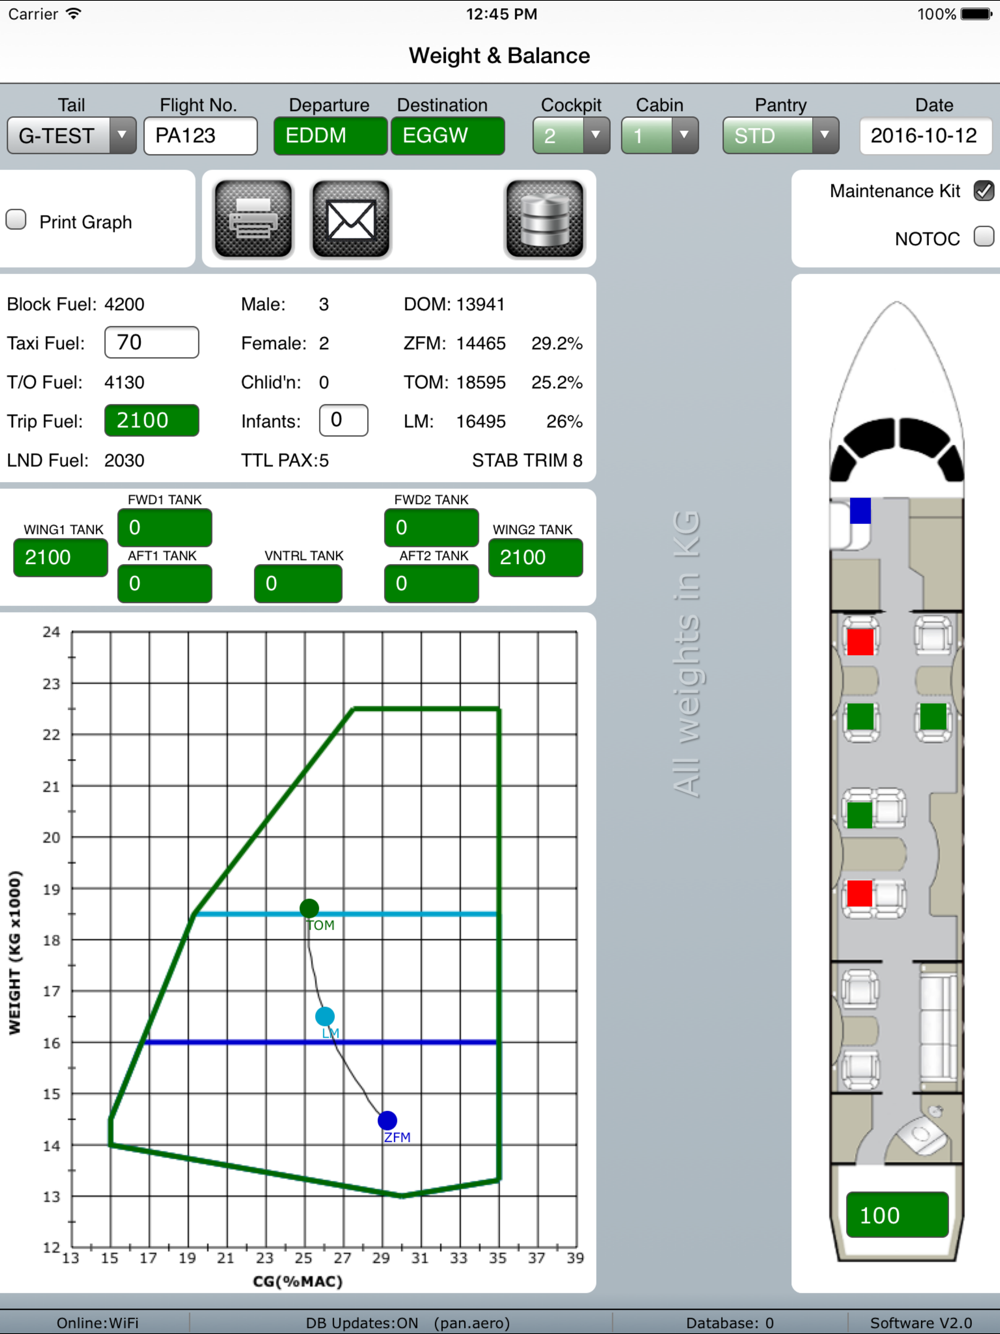Tap the 'T/O Fuel: 4130' value
Screen dimensions: 1000x1334
click(125, 382)
